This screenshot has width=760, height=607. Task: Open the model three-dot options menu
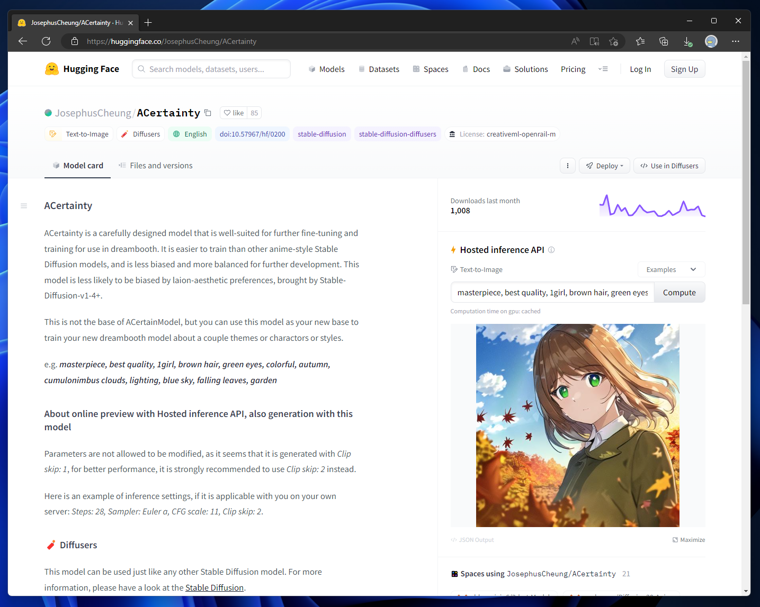(568, 166)
